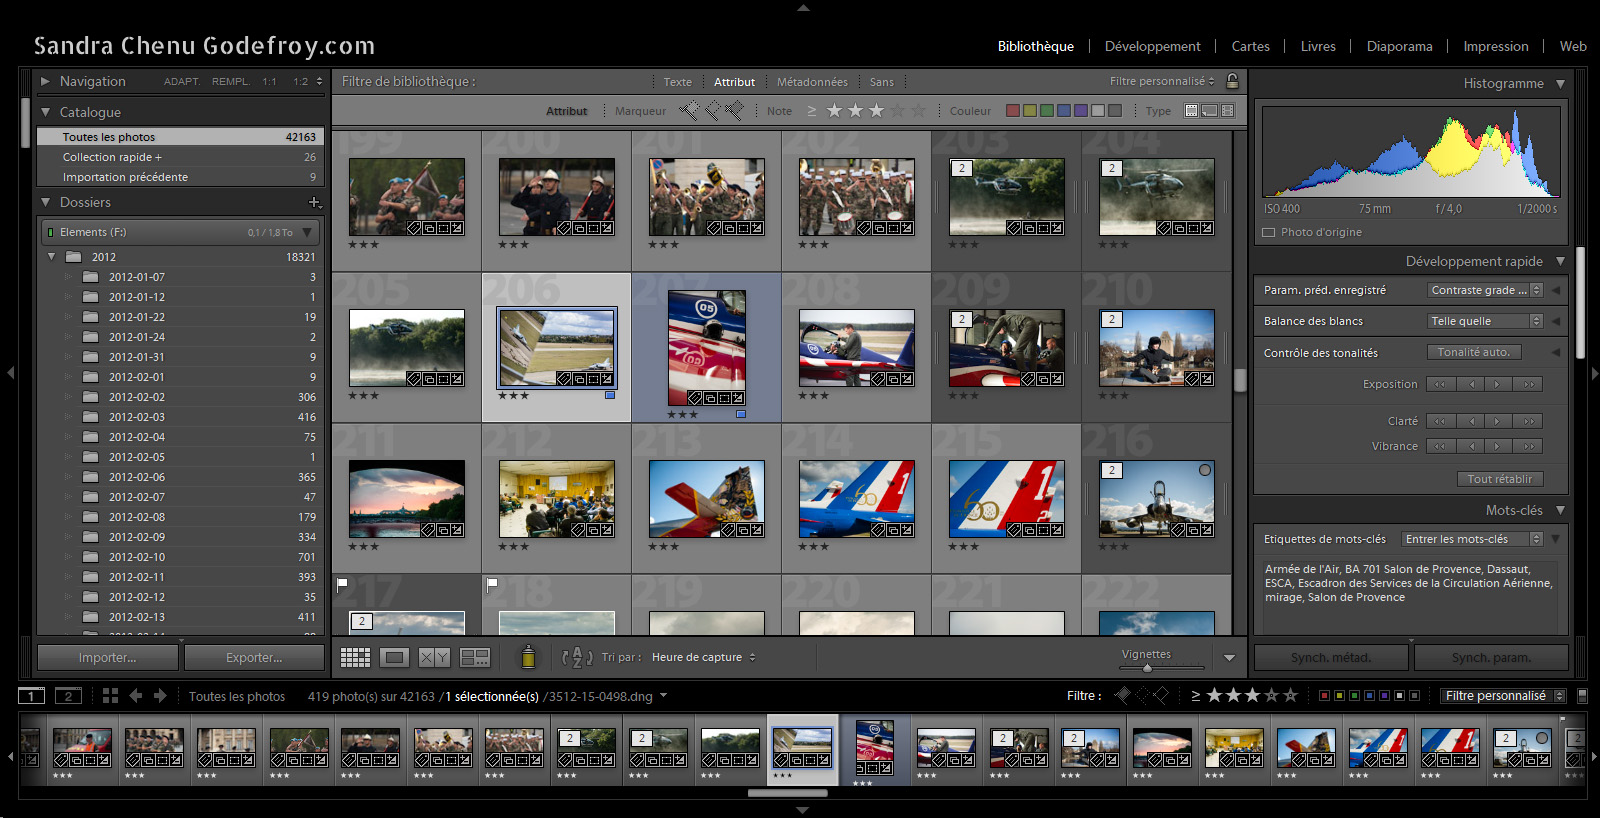Switch to the Texte filter tab
Viewport: 1600px width, 818px height.
click(x=677, y=82)
